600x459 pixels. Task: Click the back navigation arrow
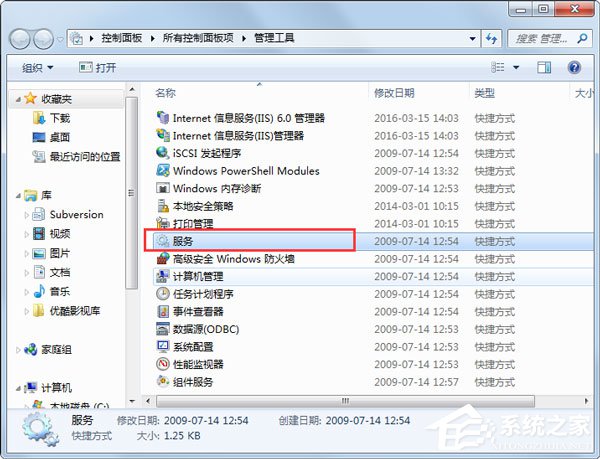20,39
